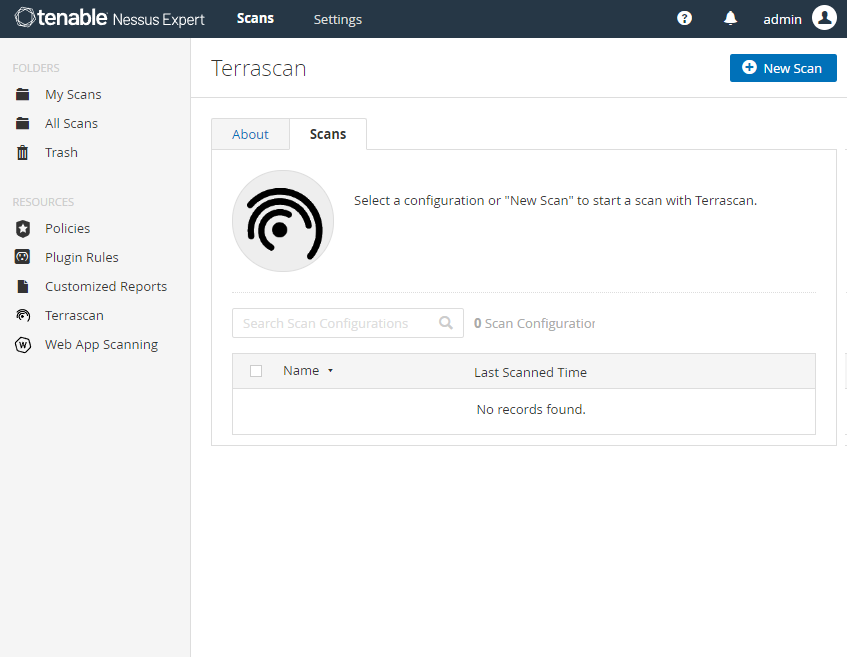Viewport: 847px width, 657px height.
Task: Click the Web App Scanning icon
Action: [x=23, y=345]
